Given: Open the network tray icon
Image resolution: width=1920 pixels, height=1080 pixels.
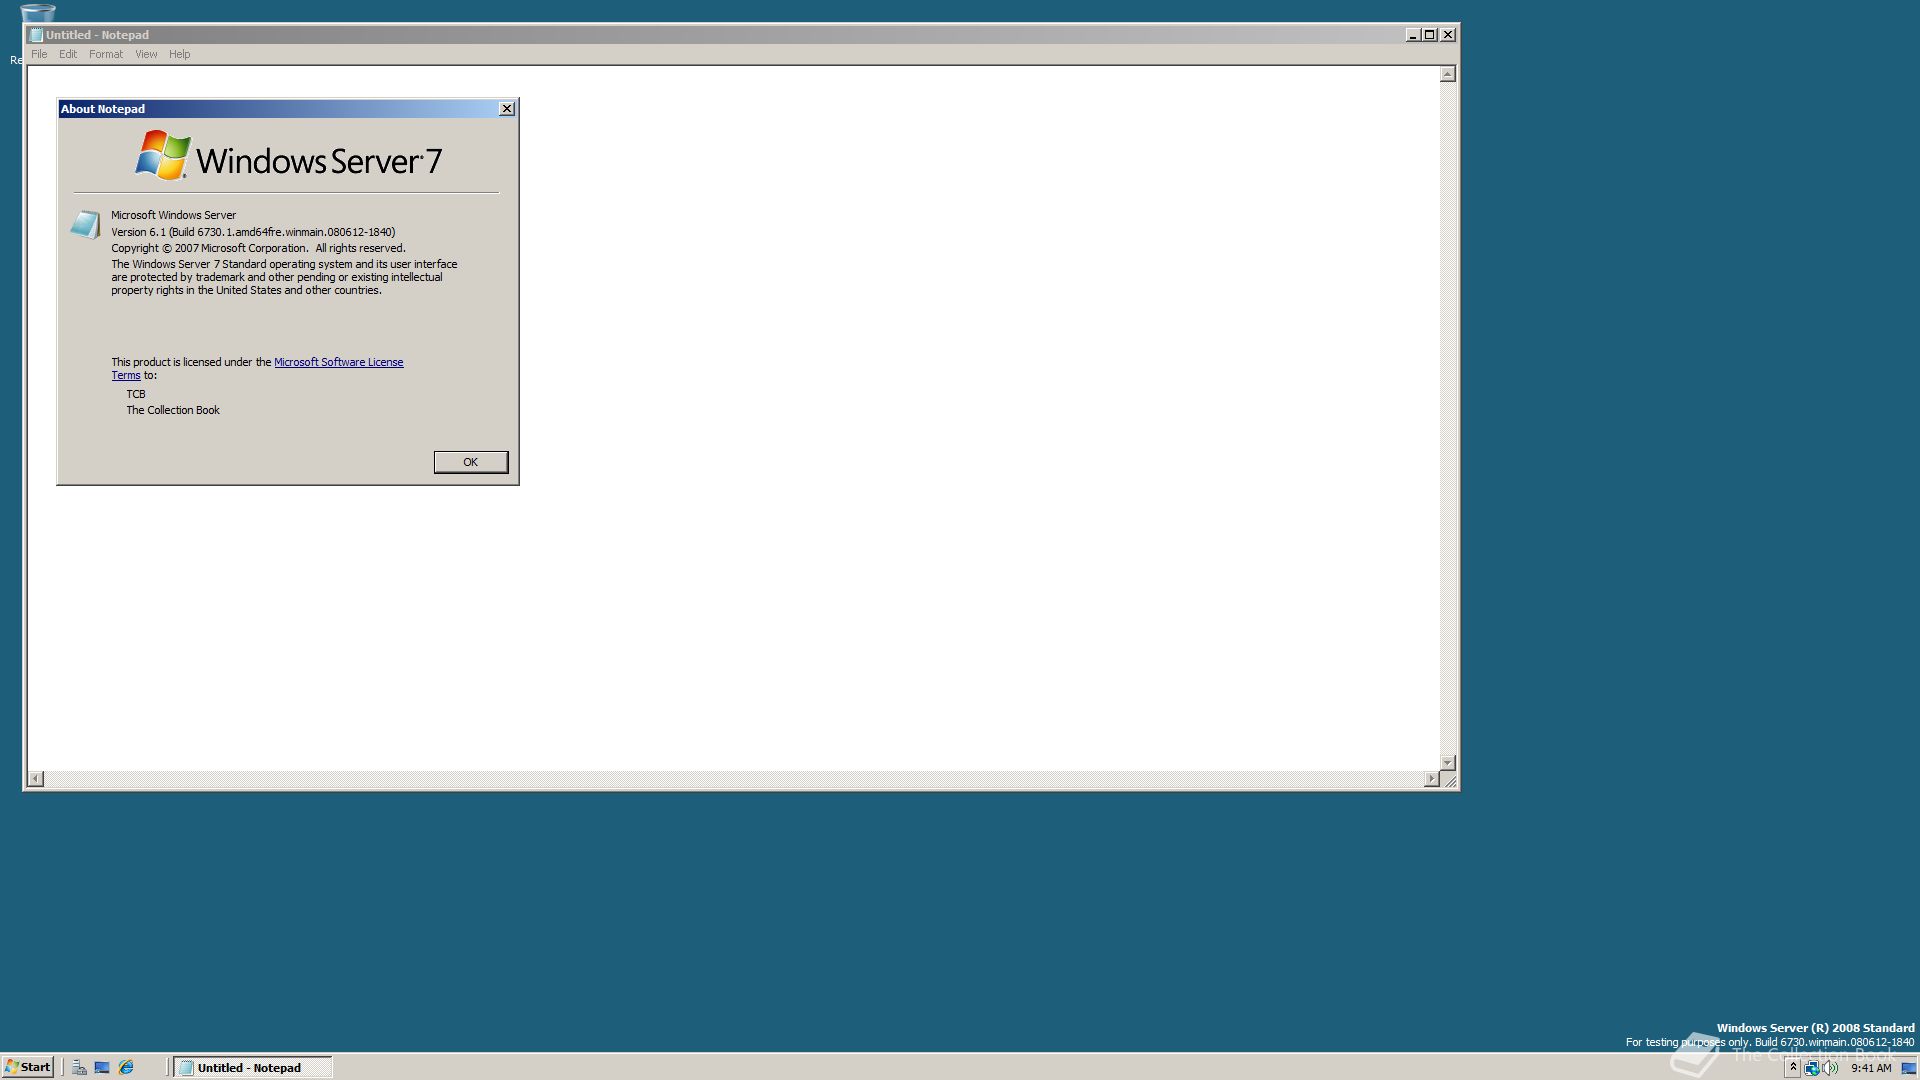Looking at the screenshot, I should point(1812,1068).
